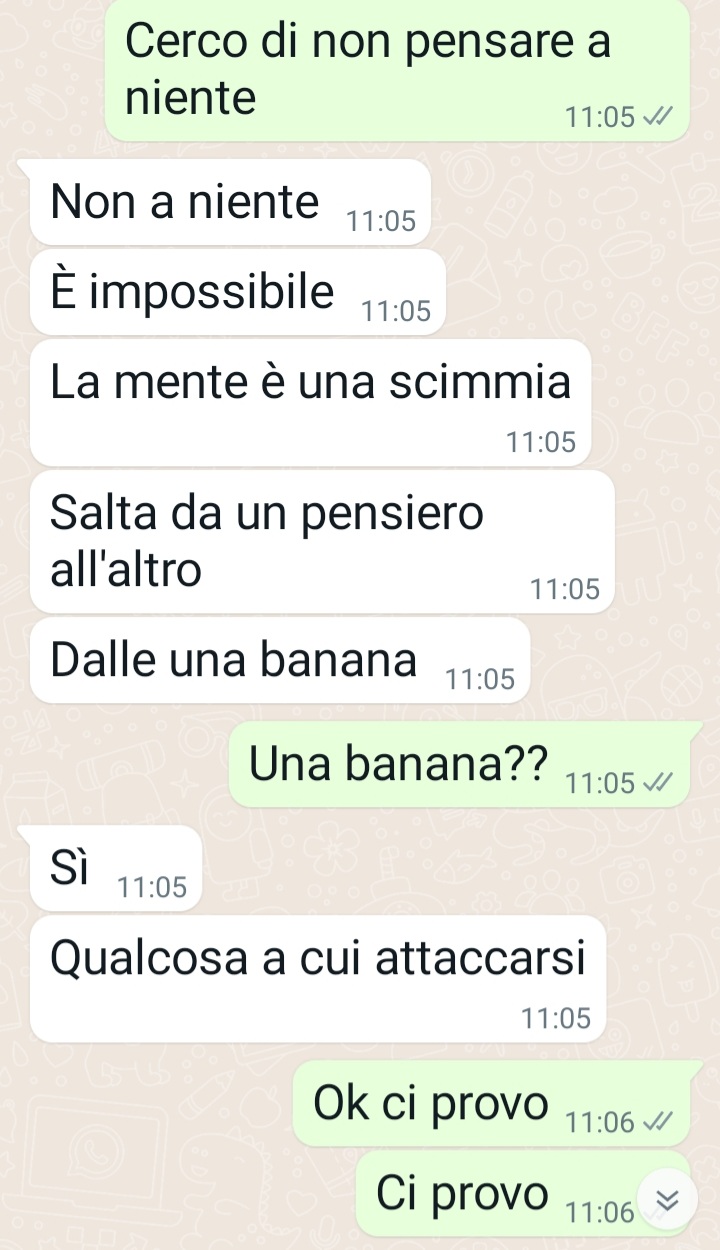The width and height of the screenshot is (720, 1250).
Task: Select the 'Non a niente' message
Action: (230, 202)
